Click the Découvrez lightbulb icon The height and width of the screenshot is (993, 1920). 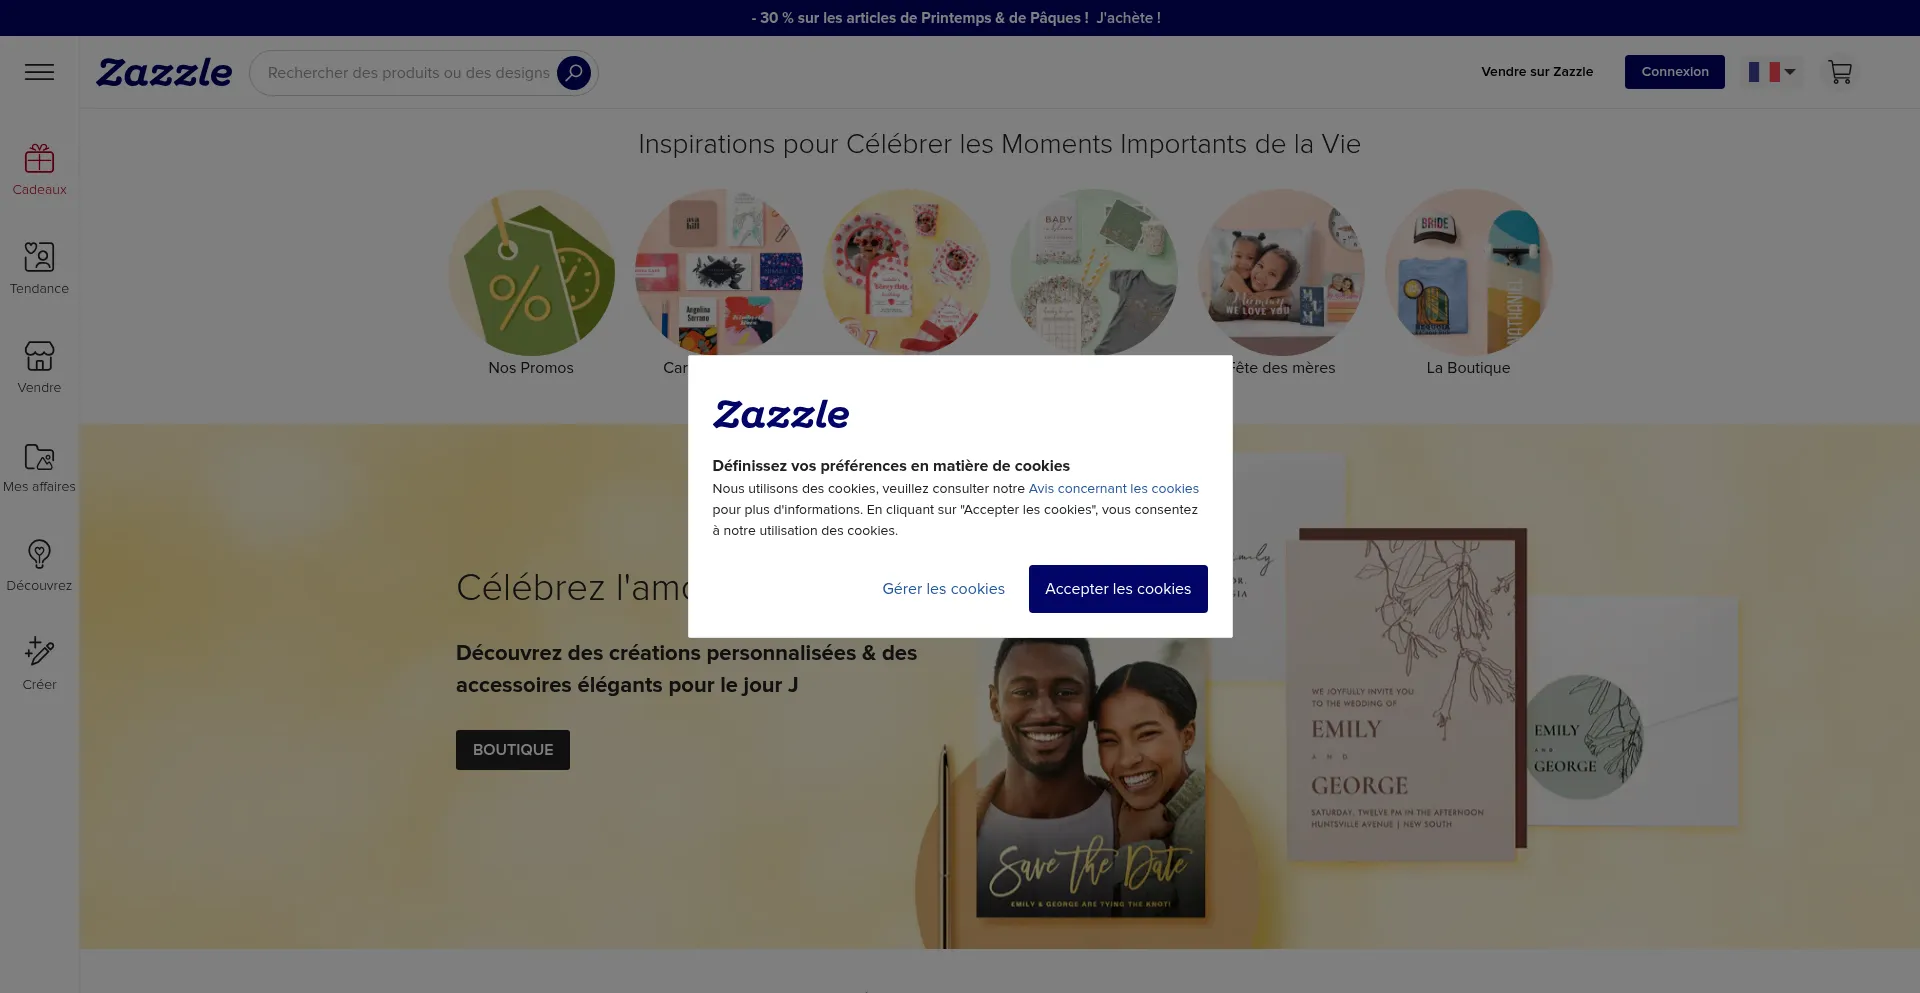pyautogui.click(x=39, y=555)
